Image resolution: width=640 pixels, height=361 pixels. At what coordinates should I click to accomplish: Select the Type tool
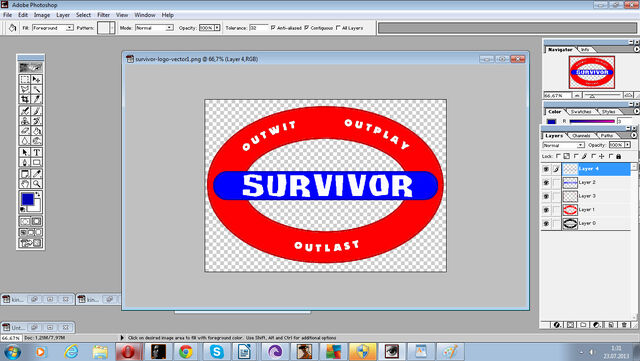(36, 152)
